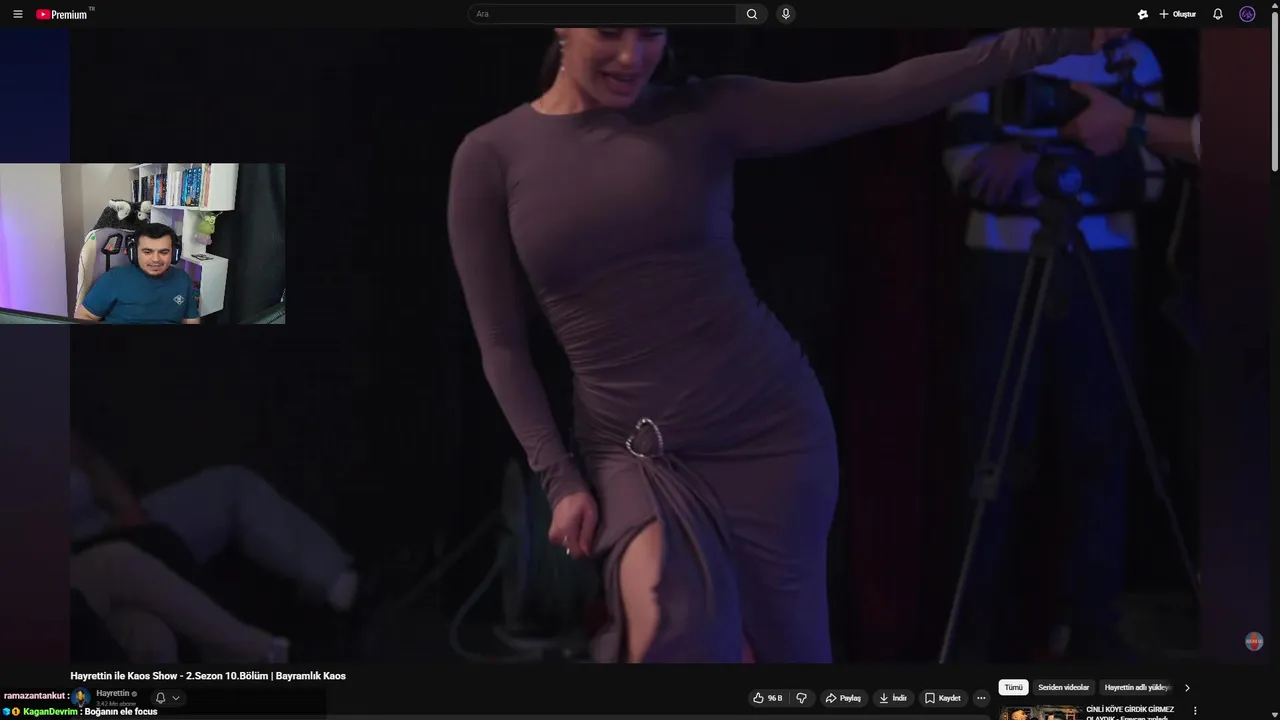Open Hayrettin channel avatar

click(80, 697)
